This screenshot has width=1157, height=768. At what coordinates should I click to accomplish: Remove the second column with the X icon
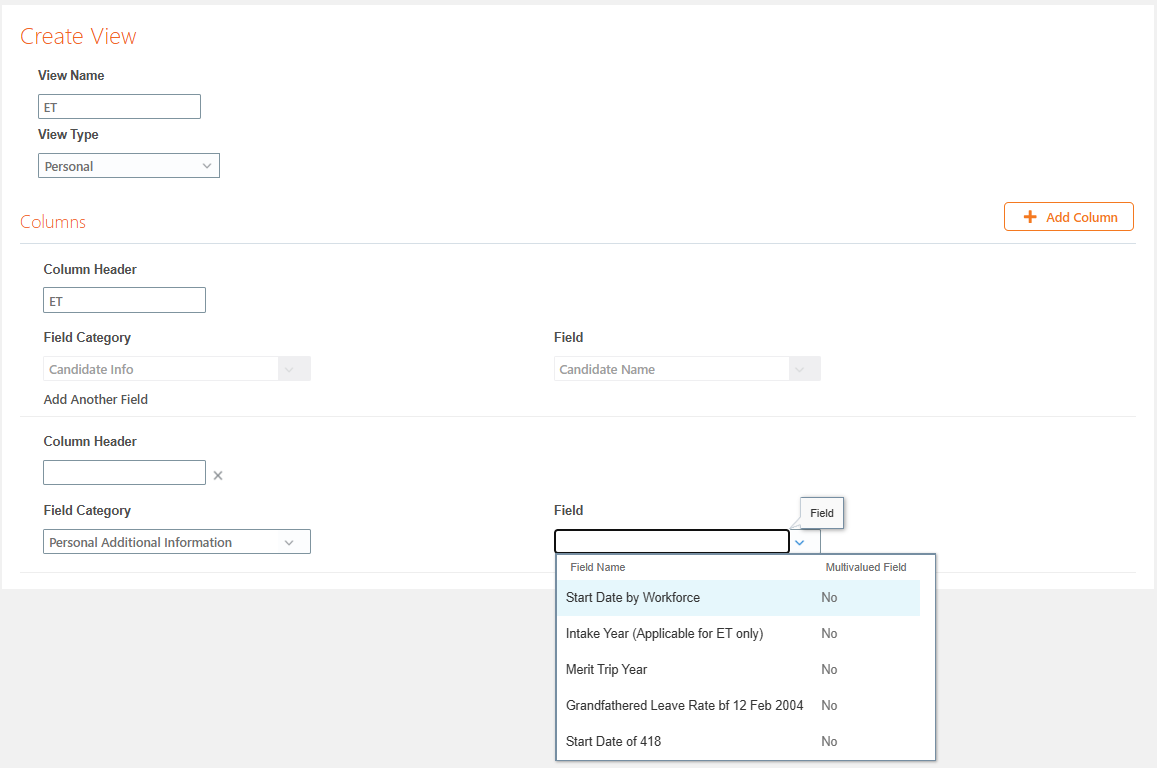(x=218, y=475)
